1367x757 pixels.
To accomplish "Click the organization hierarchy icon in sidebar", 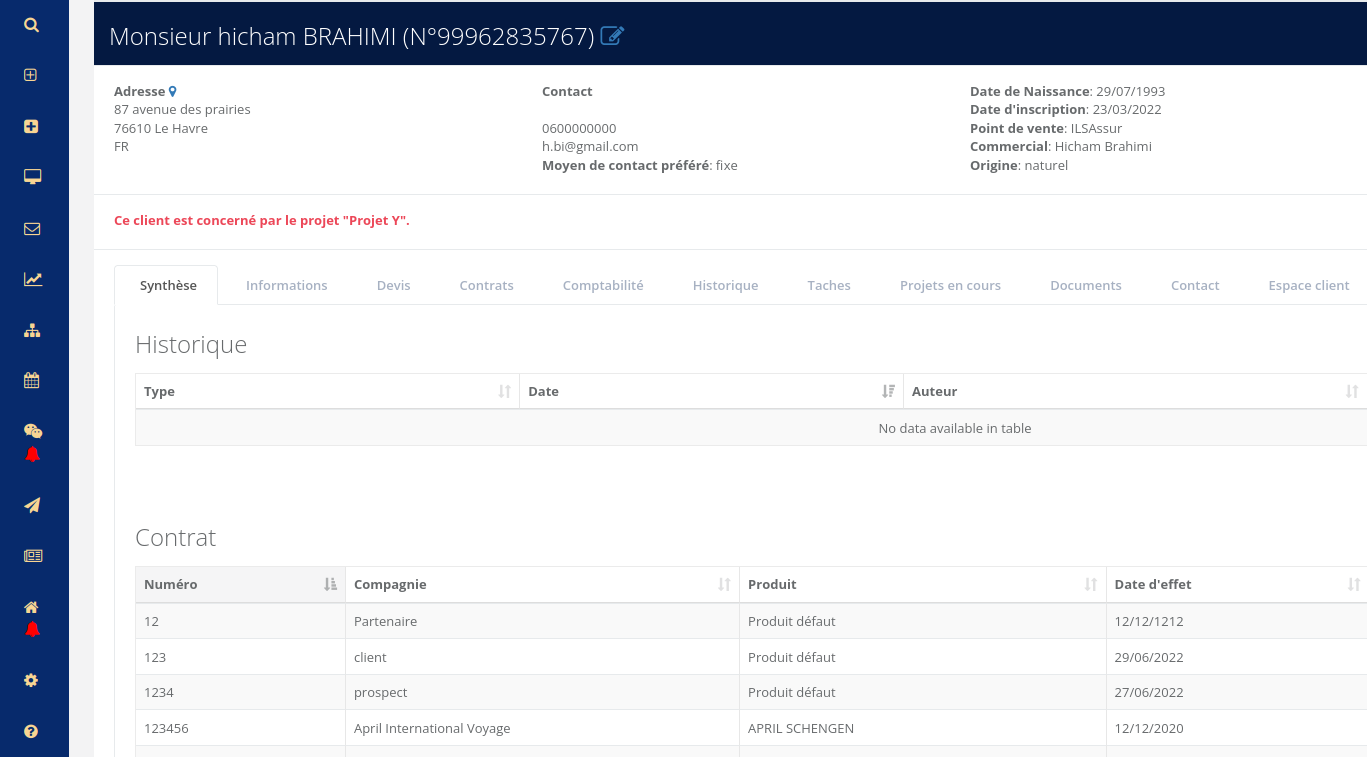I will [32, 331].
